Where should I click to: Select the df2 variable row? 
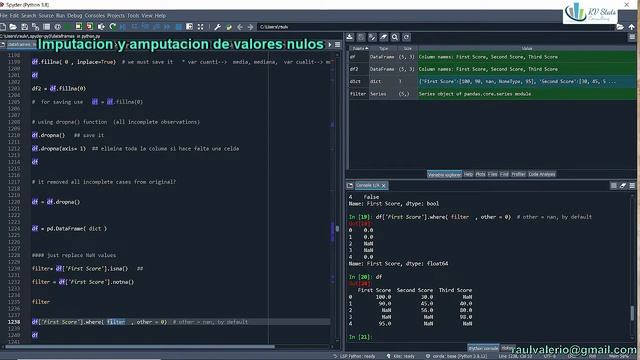(492, 69)
